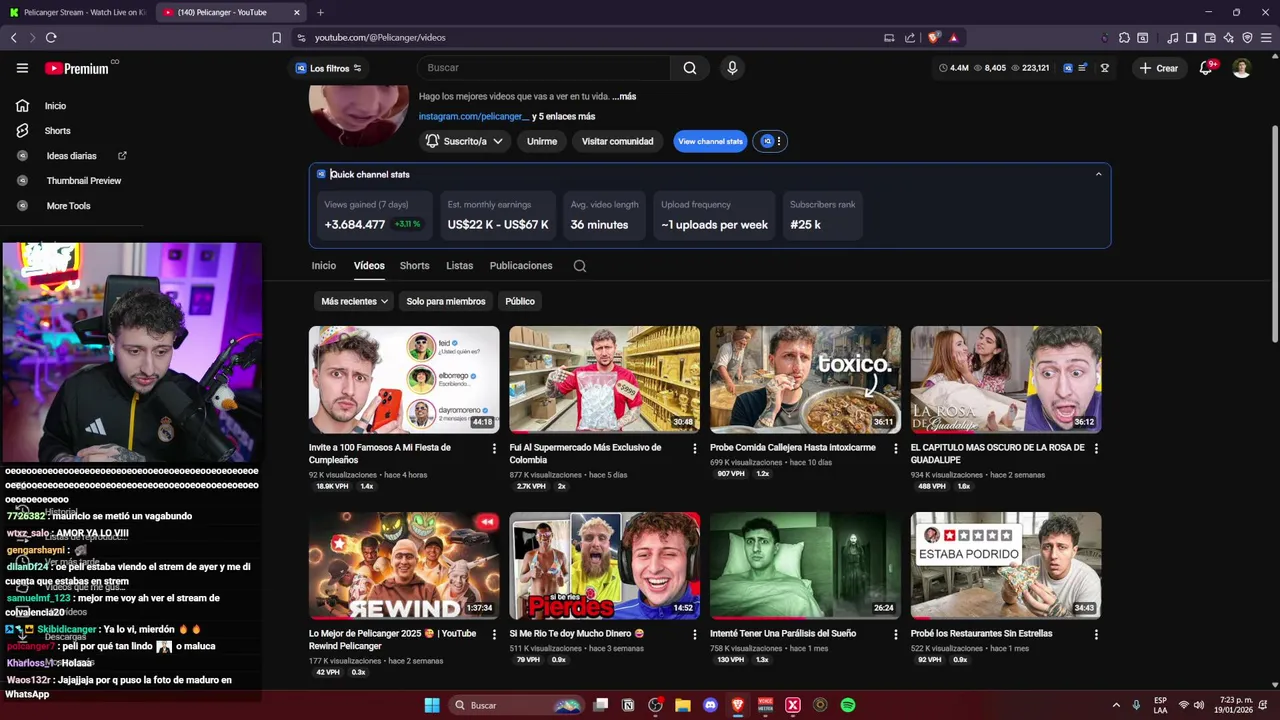Click the Brave Shields lion icon
Viewport: 1280px width, 720px height.
point(934,38)
